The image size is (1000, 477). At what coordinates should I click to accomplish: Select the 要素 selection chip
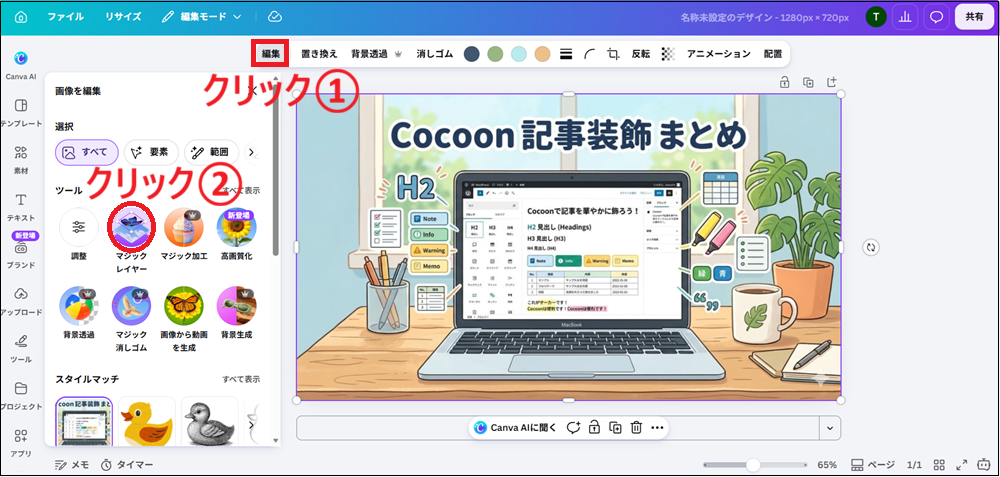[151, 152]
